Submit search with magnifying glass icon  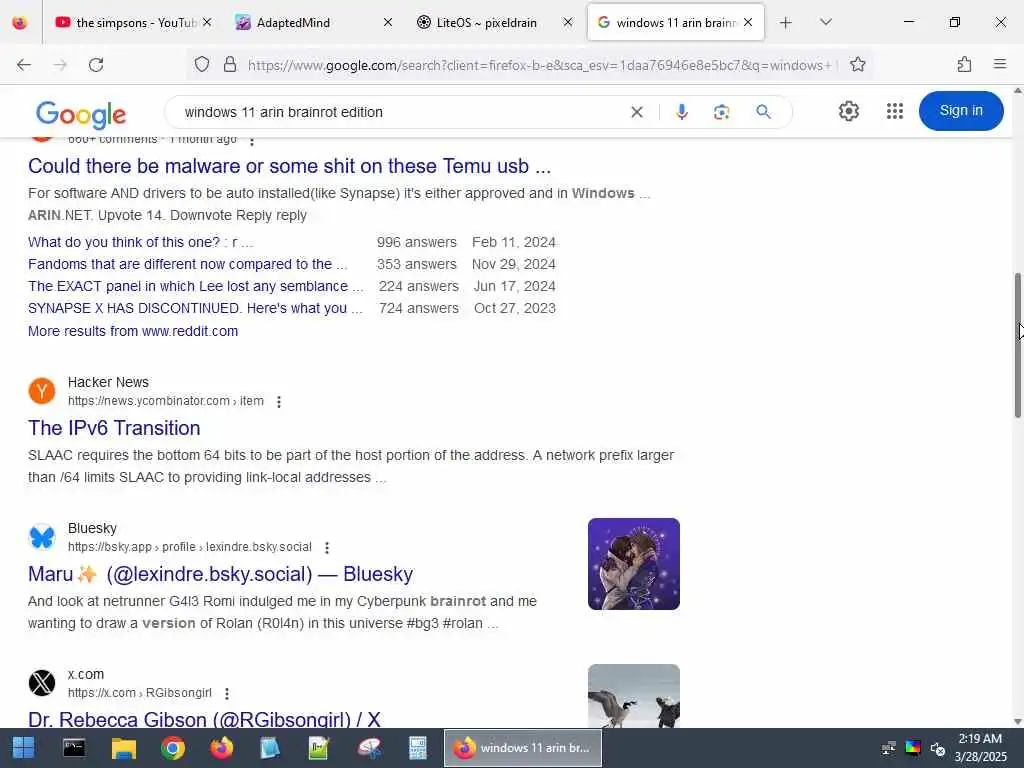pyautogui.click(x=763, y=112)
